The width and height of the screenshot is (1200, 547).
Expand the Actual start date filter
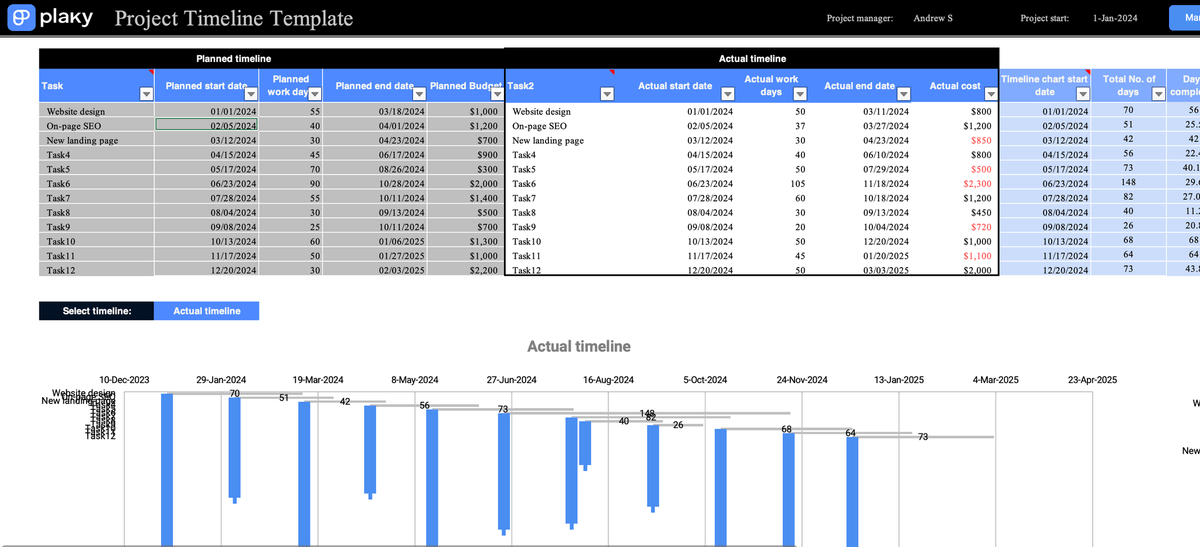click(728, 94)
